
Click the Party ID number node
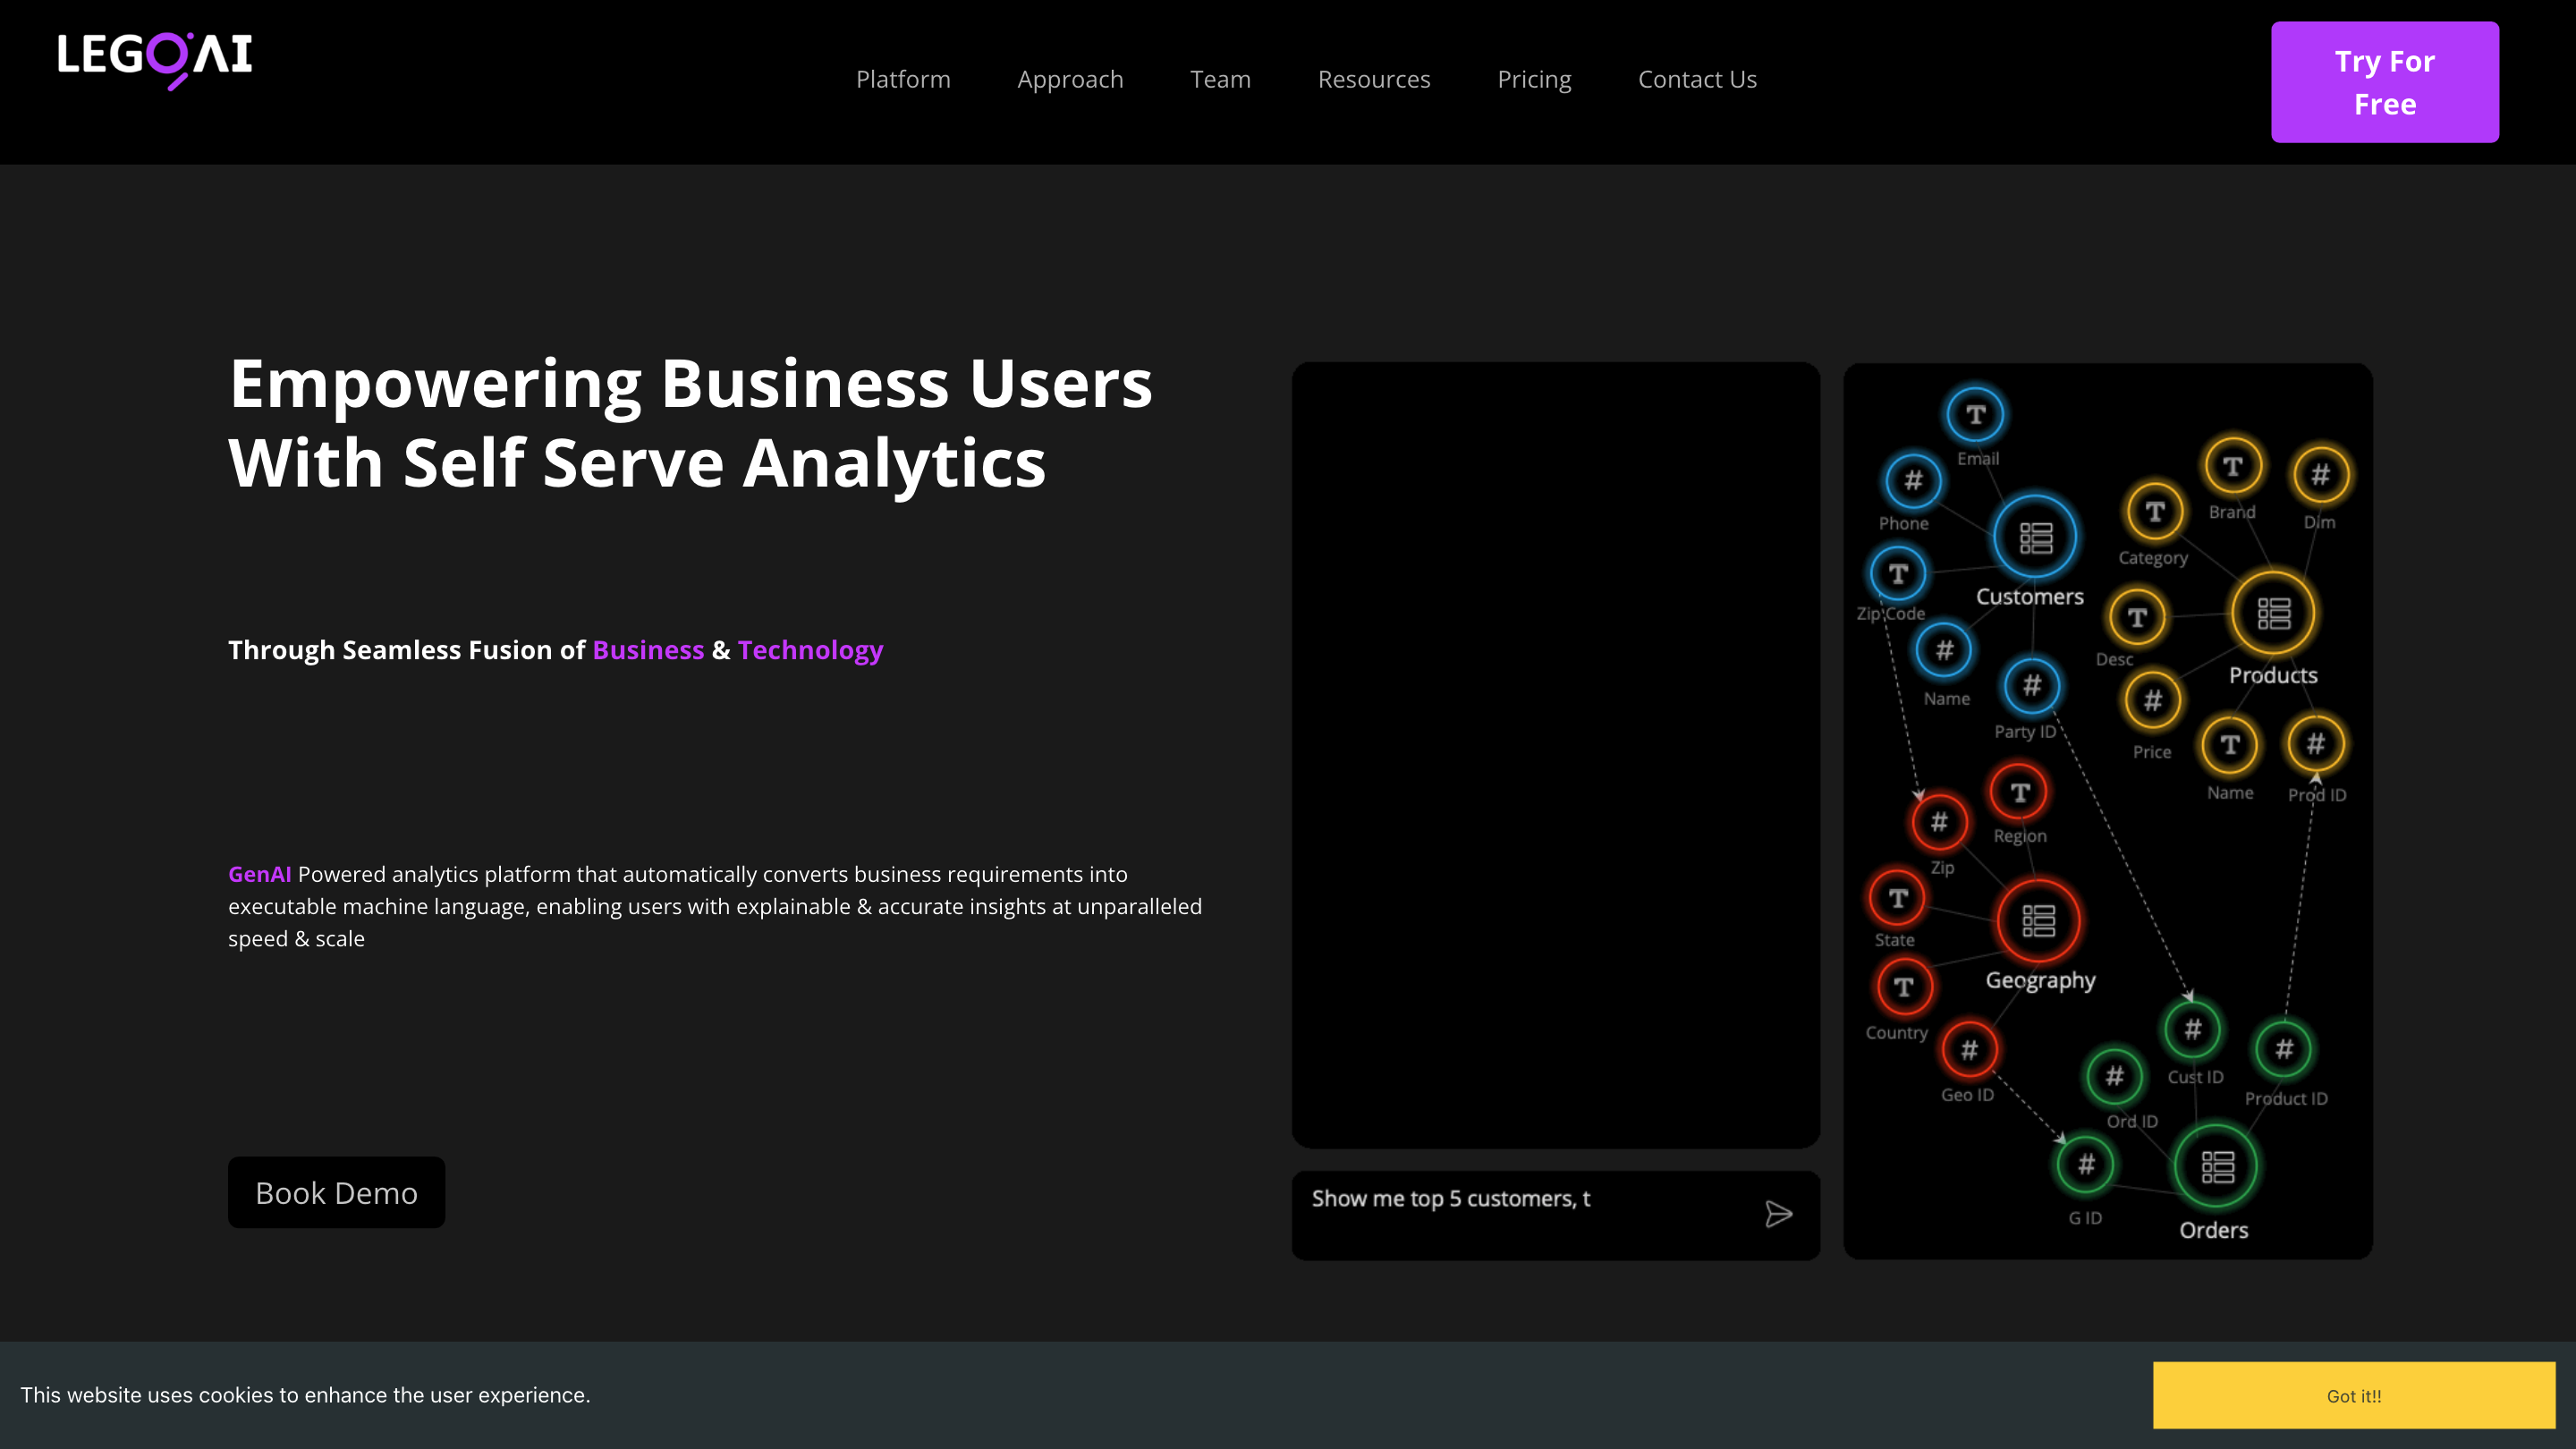[2031, 686]
